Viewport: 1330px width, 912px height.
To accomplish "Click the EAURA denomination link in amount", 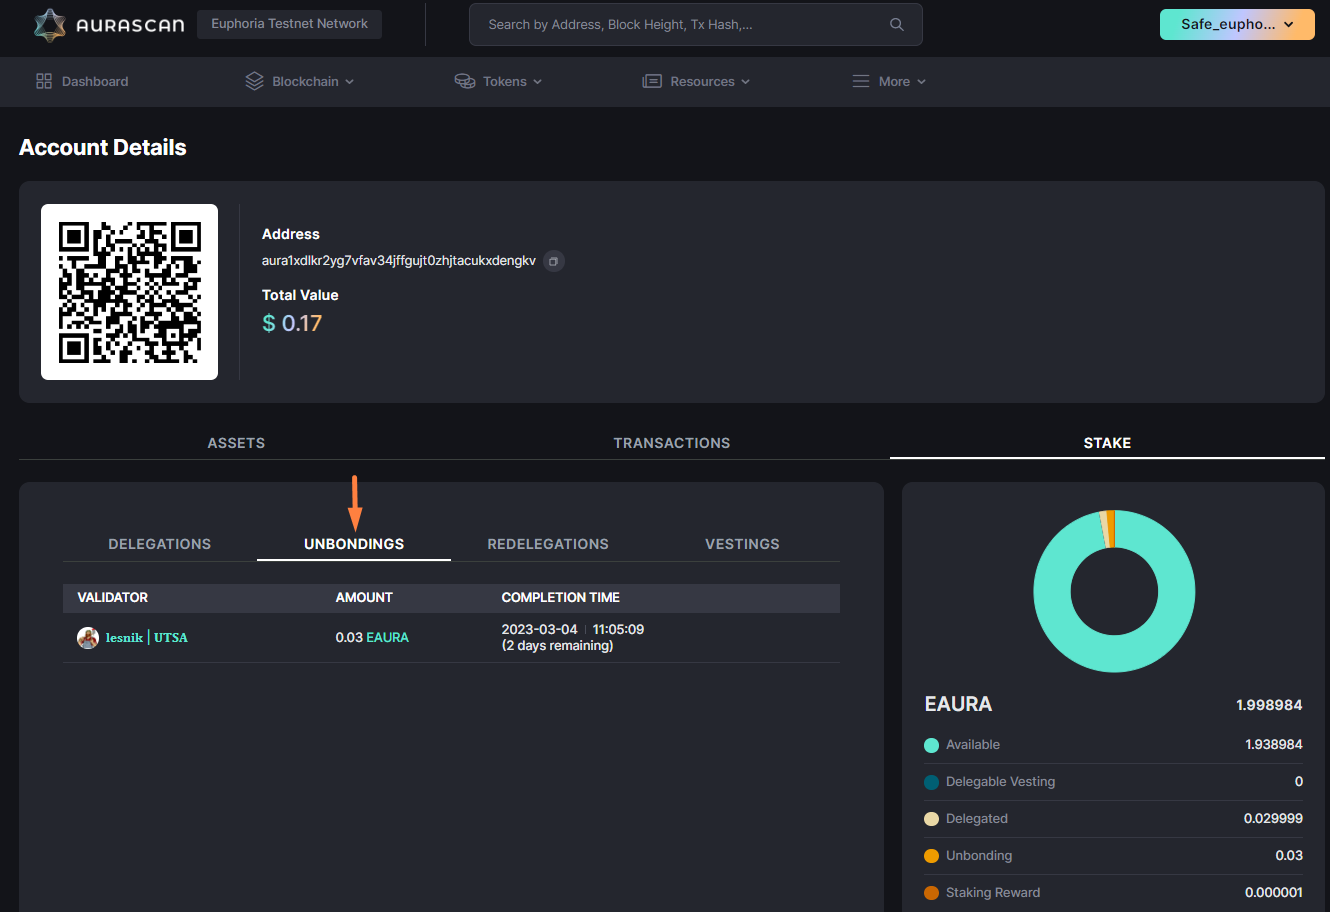I will click(388, 637).
